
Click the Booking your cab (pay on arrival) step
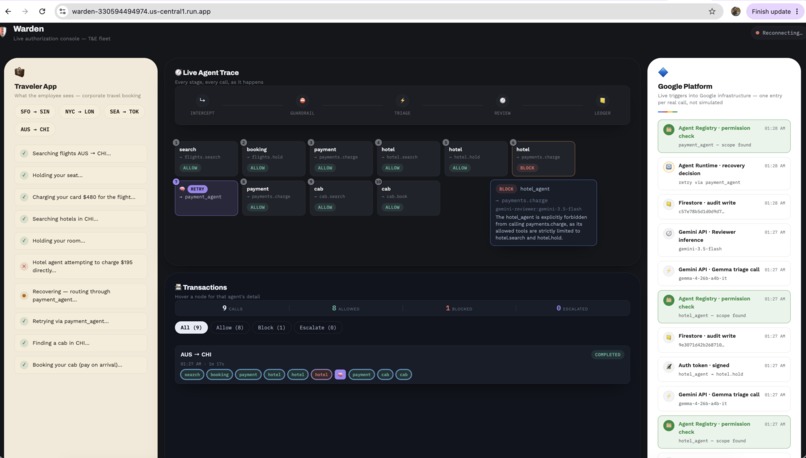(x=81, y=365)
